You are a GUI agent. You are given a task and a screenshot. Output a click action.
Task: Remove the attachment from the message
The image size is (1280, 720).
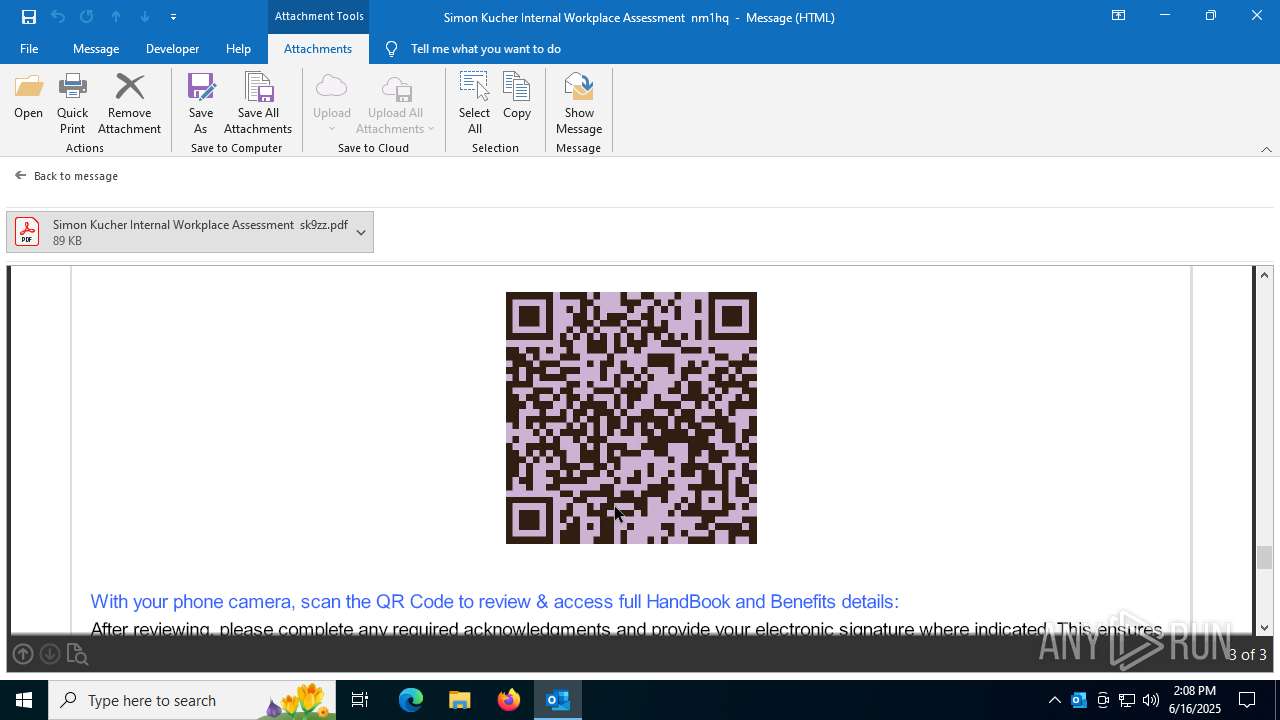click(129, 104)
